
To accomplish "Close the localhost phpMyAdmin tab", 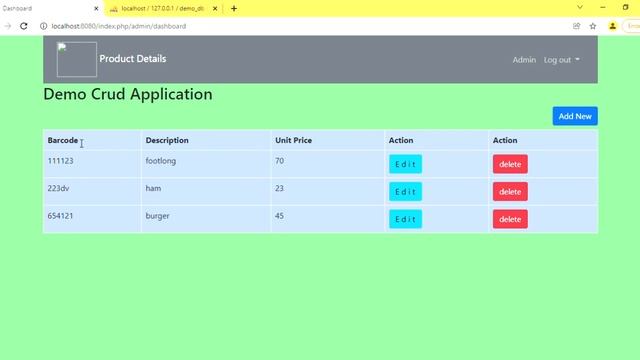I will pyautogui.click(x=215, y=8).
